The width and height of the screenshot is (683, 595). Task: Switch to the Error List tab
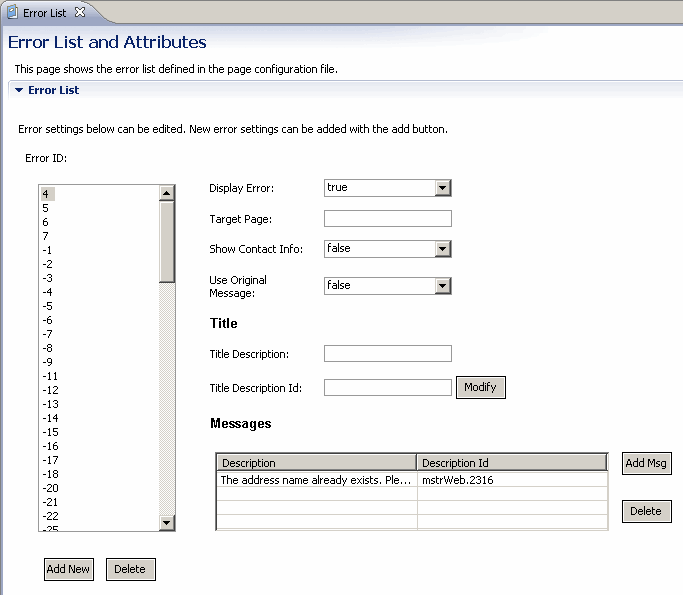pos(44,13)
